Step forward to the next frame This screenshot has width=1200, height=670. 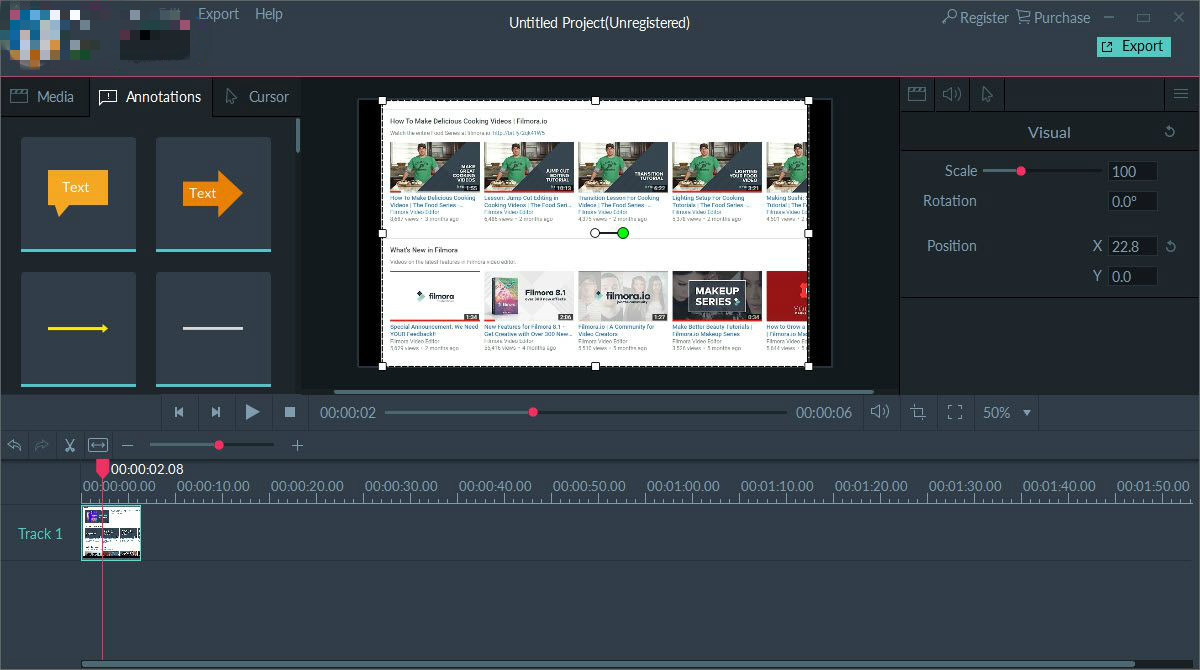point(215,412)
